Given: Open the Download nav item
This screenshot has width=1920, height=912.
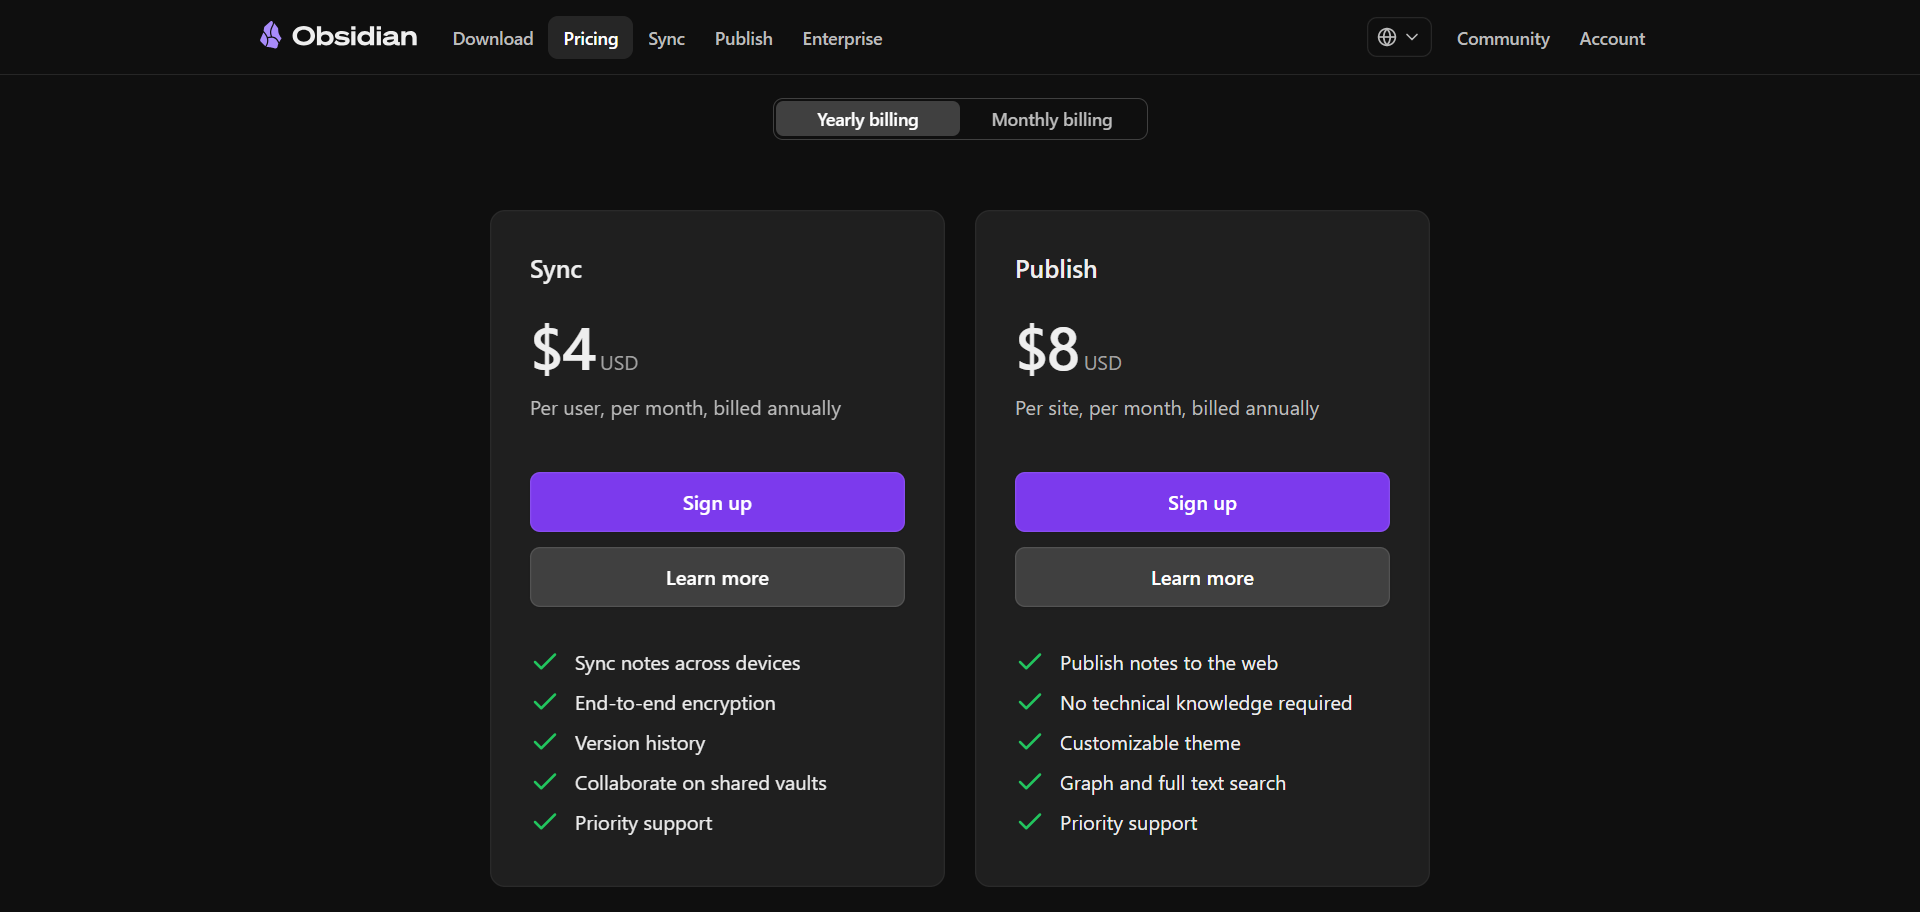Looking at the screenshot, I should (x=493, y=38).
